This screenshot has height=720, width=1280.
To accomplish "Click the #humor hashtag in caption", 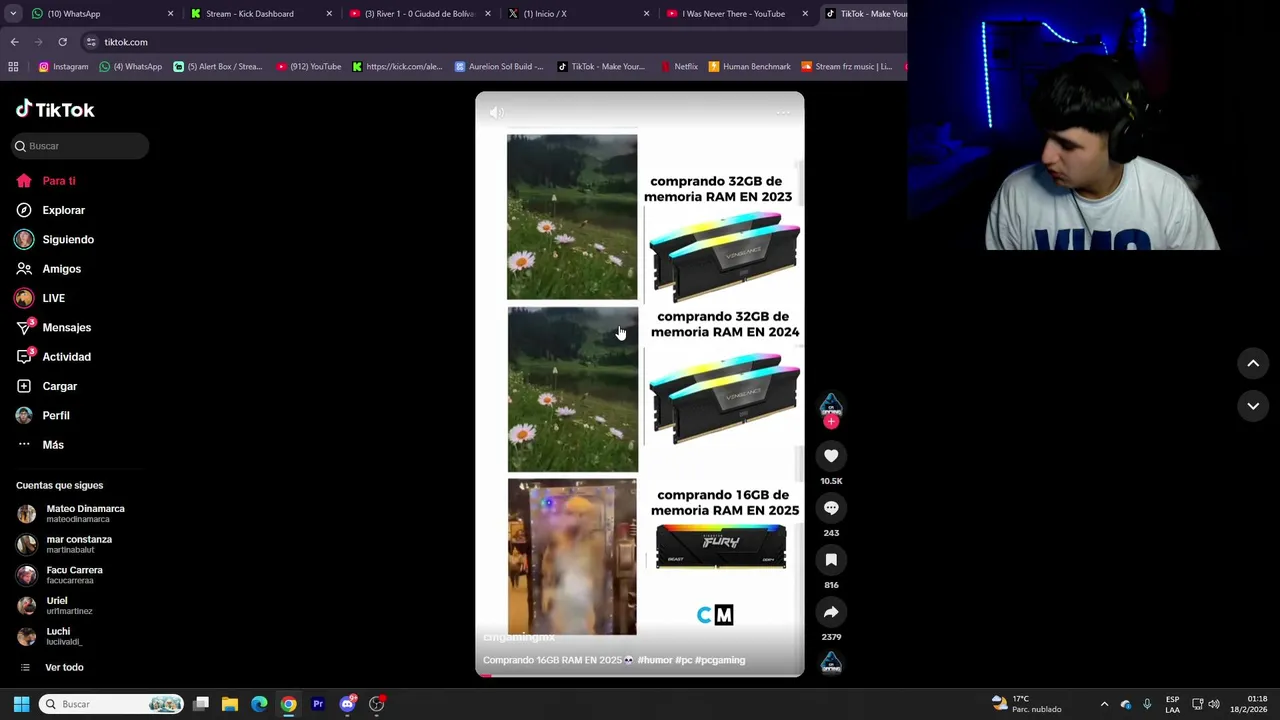I will click(x=654, y=660).
